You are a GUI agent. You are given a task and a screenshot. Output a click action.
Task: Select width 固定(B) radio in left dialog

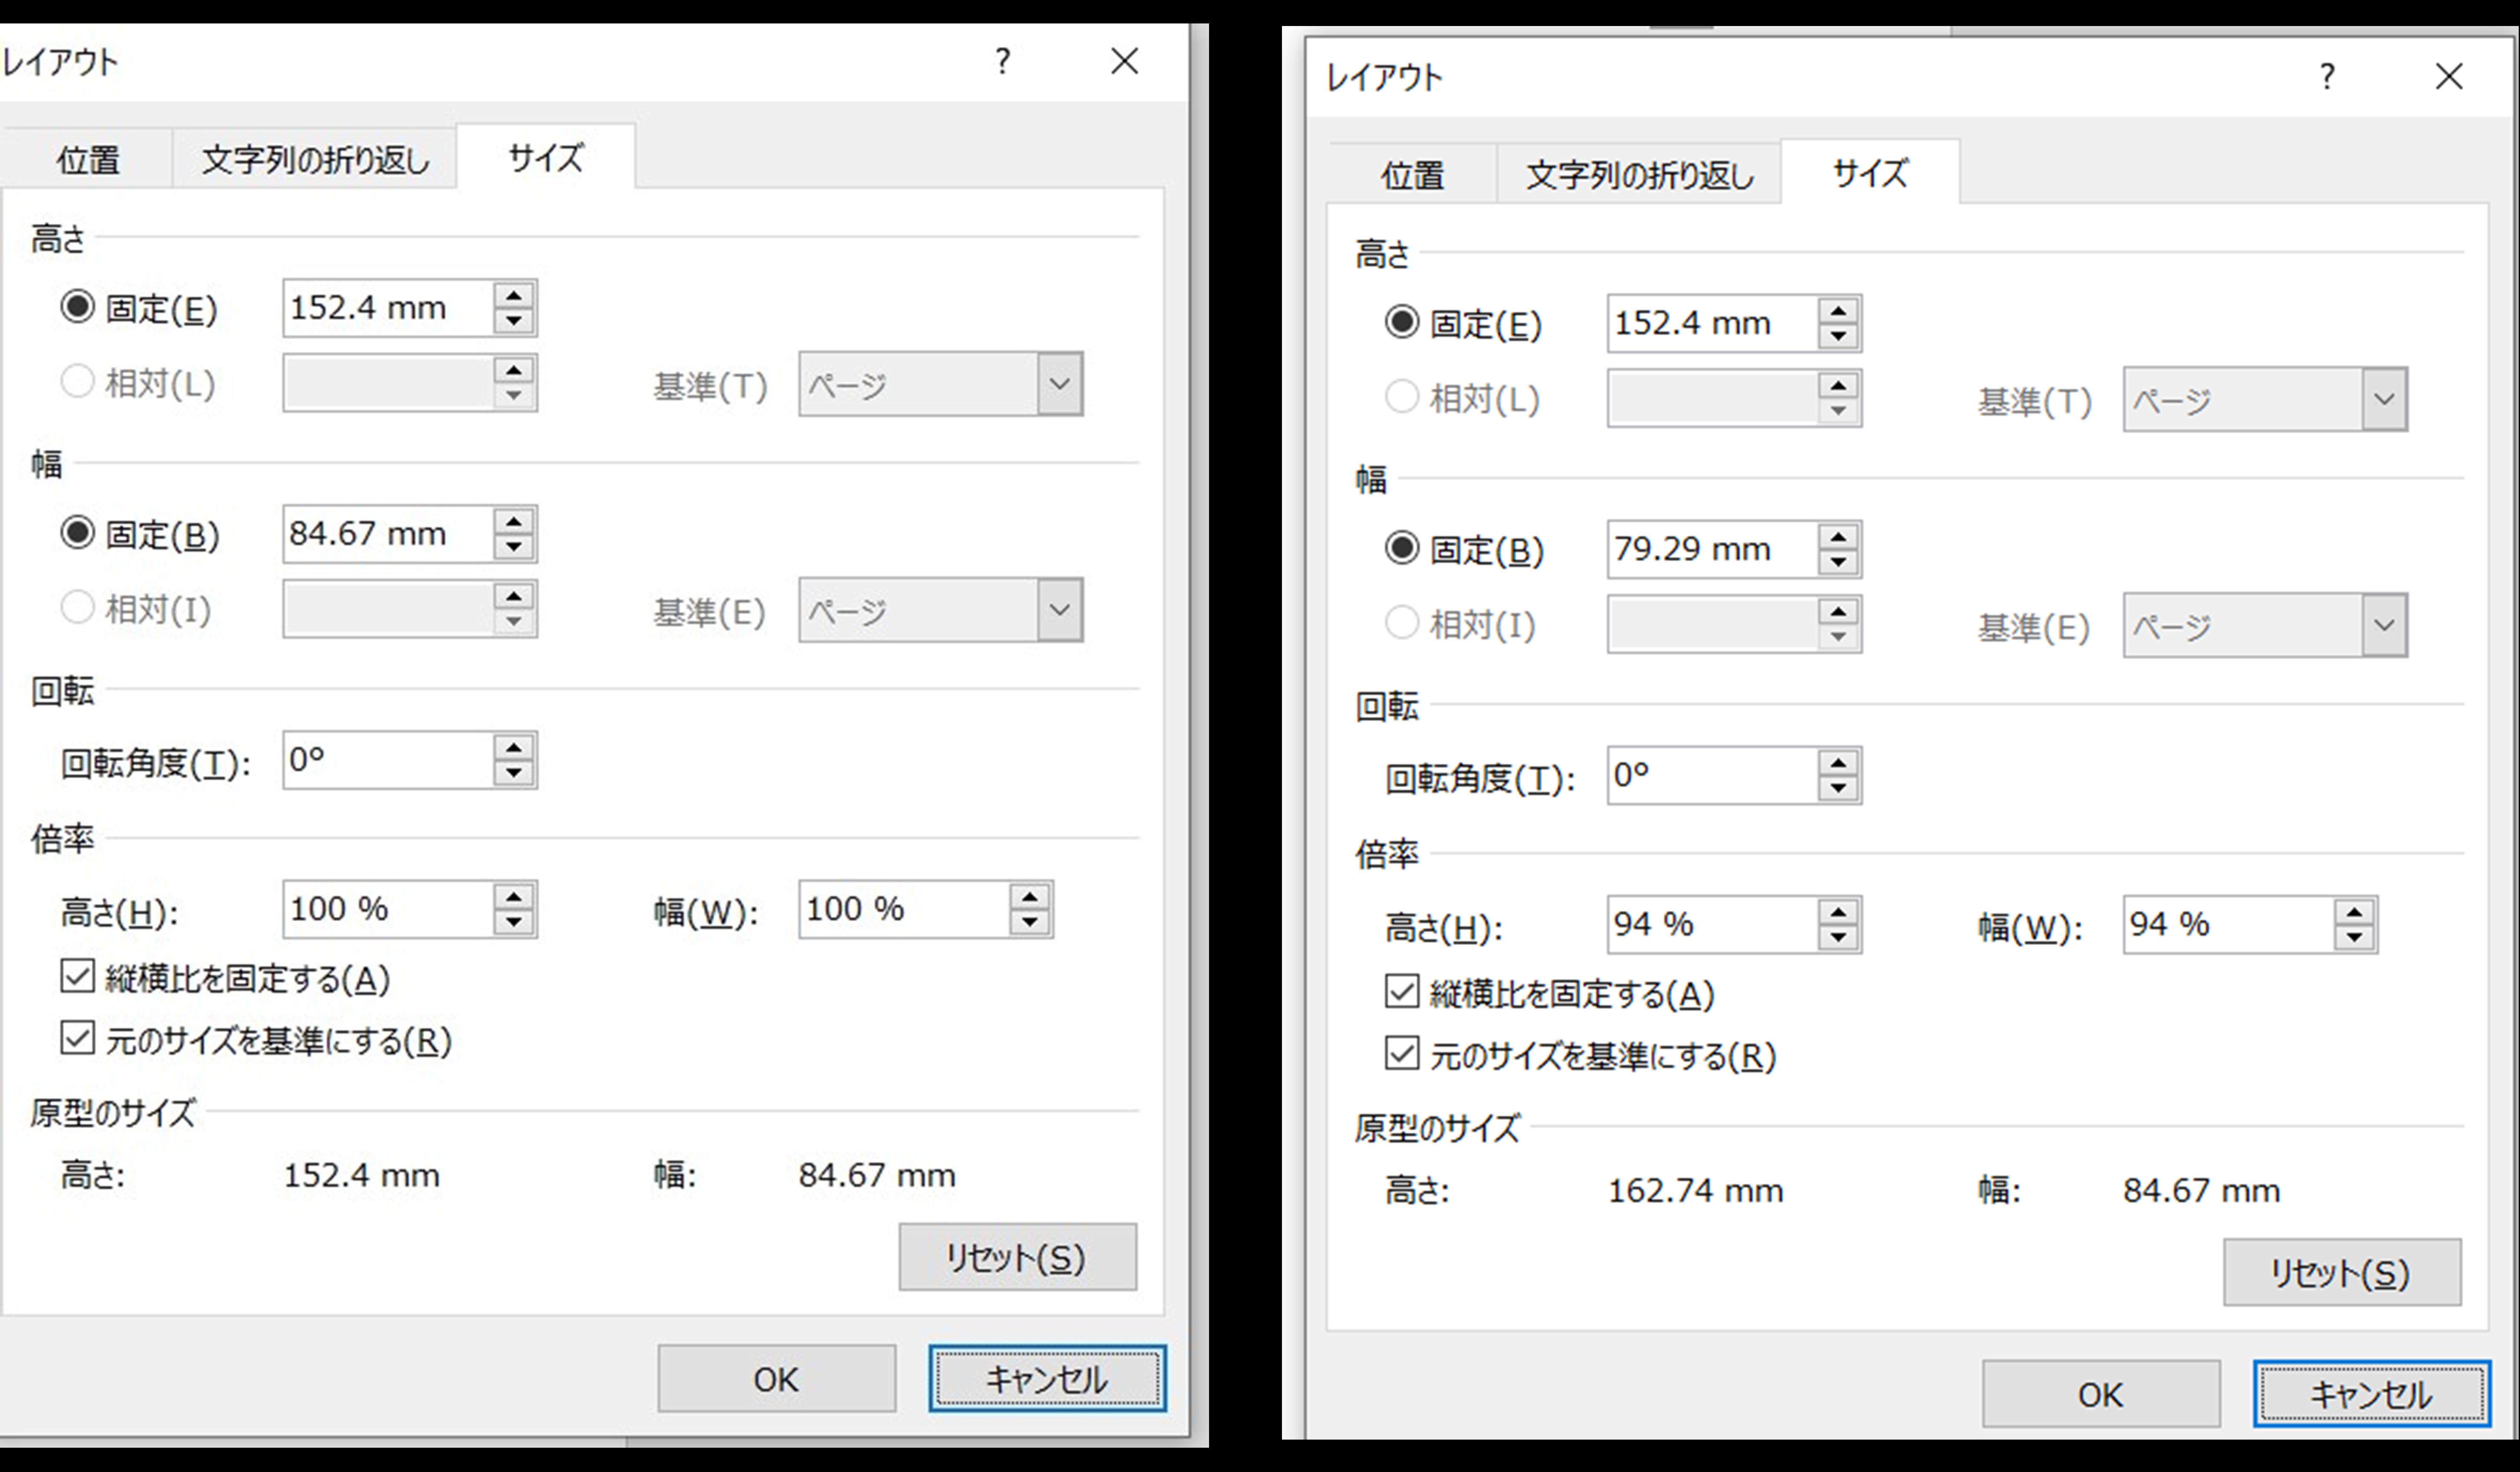pos(77,533)
